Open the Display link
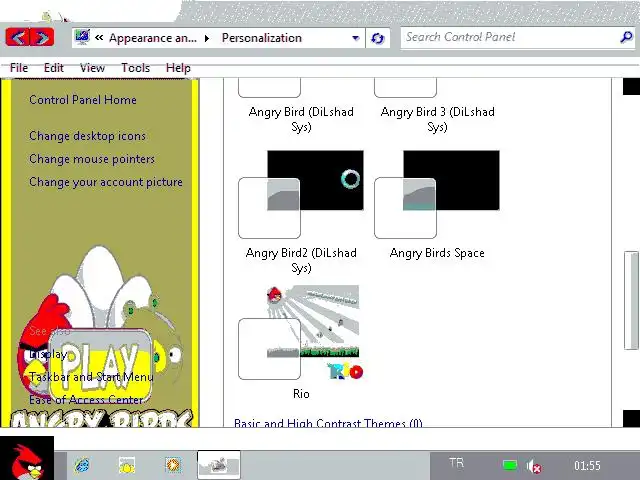This screenshot has width=640, height=480. pyautogui.click(x=48, y=354)
